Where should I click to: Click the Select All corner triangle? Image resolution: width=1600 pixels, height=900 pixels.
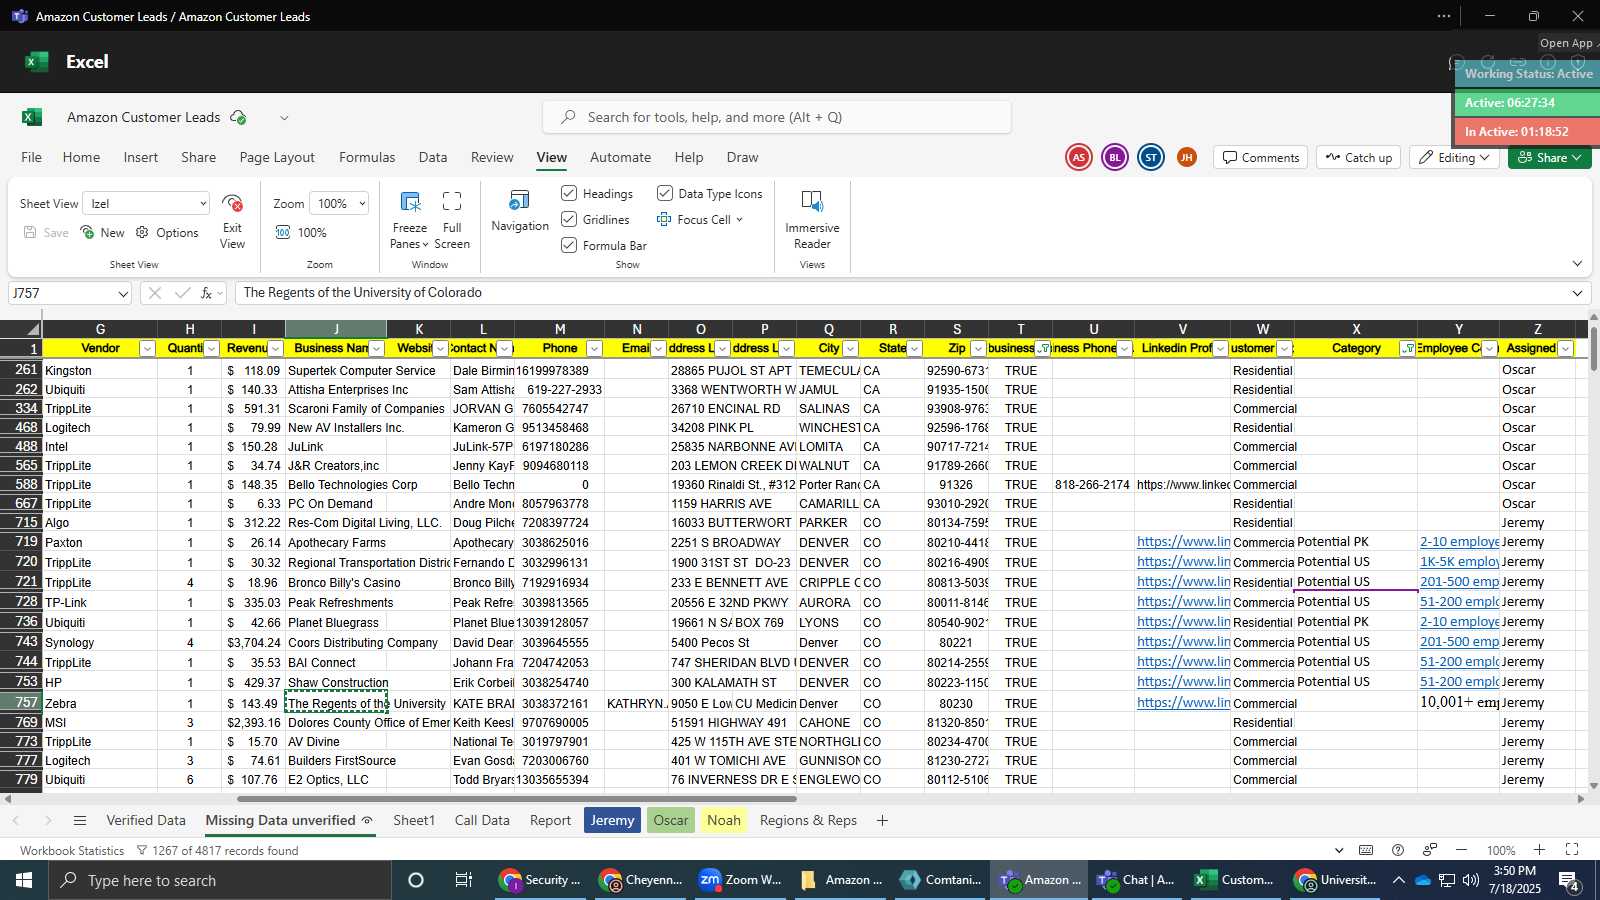tap(33, 329)
